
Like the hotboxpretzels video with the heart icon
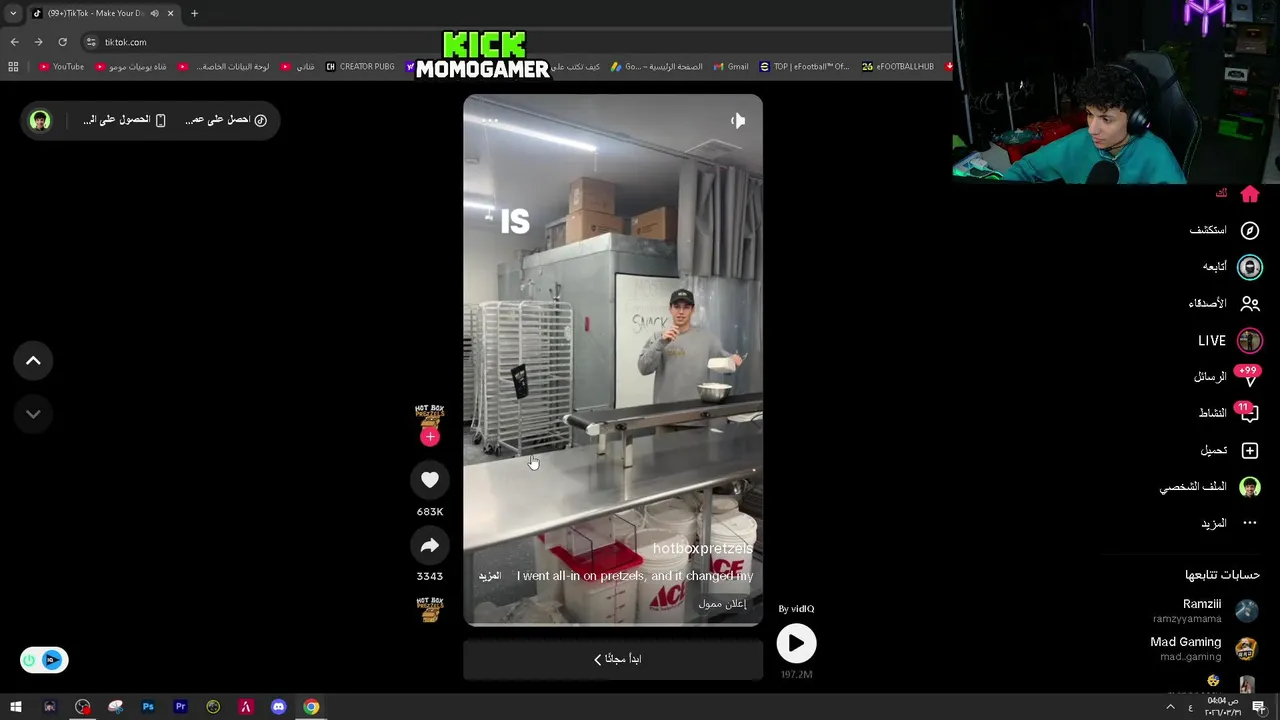tap(430, 480)
